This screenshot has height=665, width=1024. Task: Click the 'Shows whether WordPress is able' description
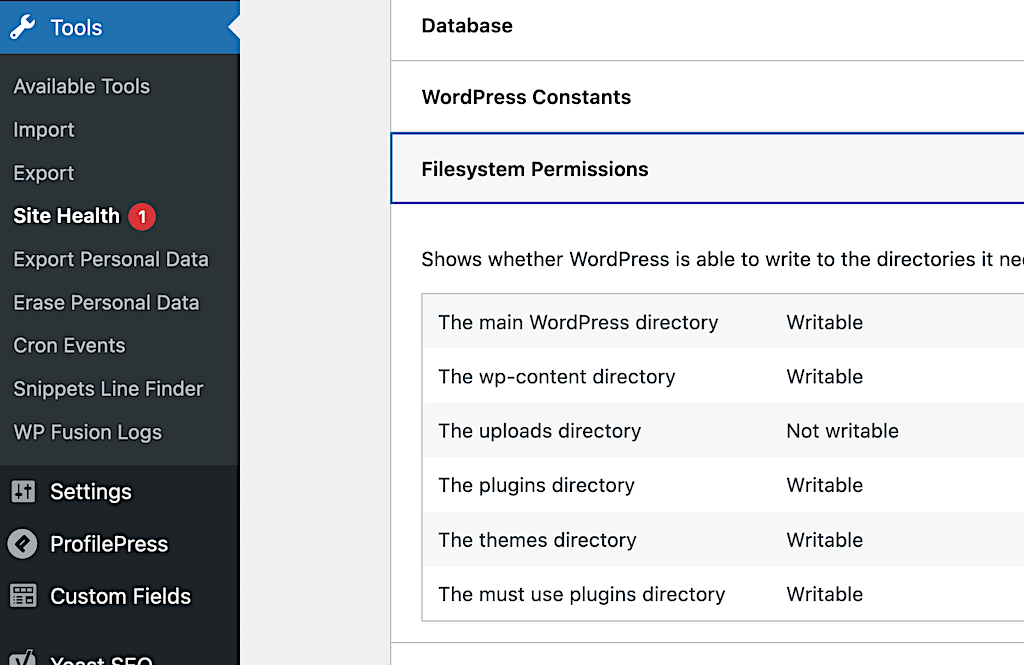722,259
